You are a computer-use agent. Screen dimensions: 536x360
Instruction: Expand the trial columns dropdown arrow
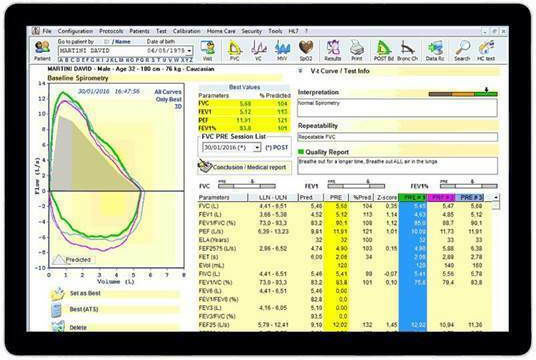495,197
